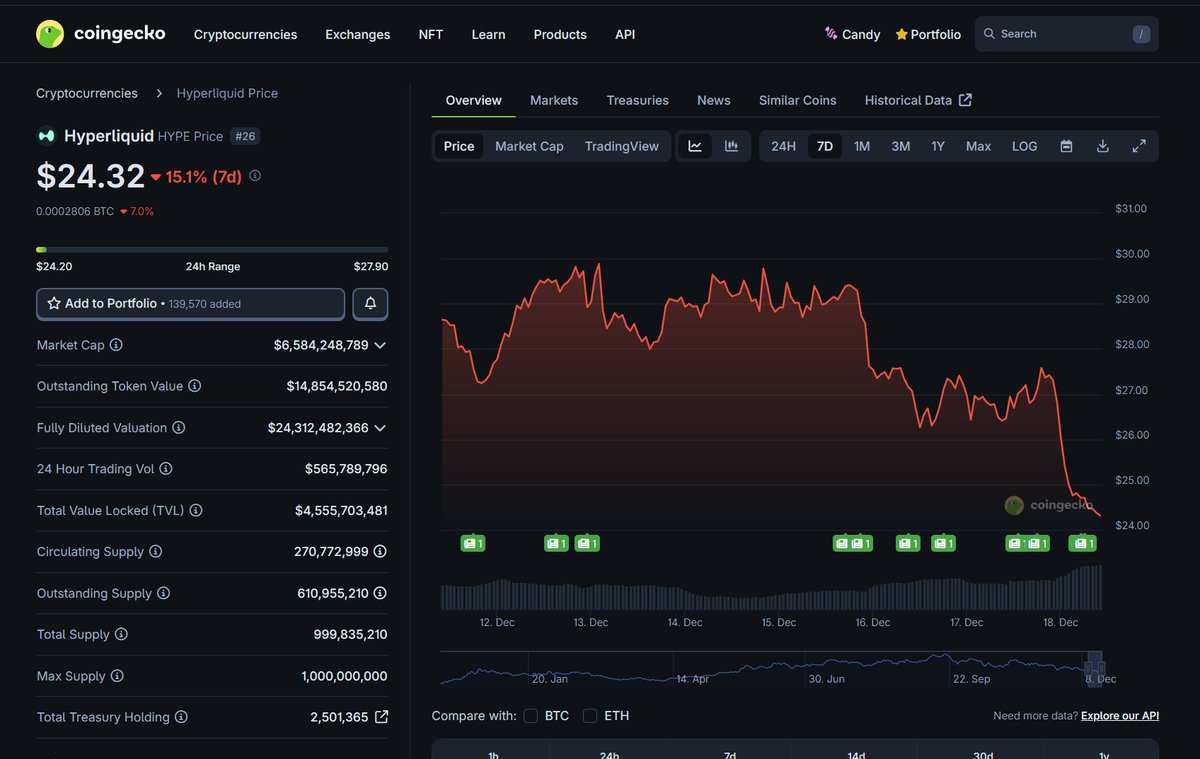The image size is (1200, 759).
Task: Click Max Supply info icon
Action: tap(117, 676)
